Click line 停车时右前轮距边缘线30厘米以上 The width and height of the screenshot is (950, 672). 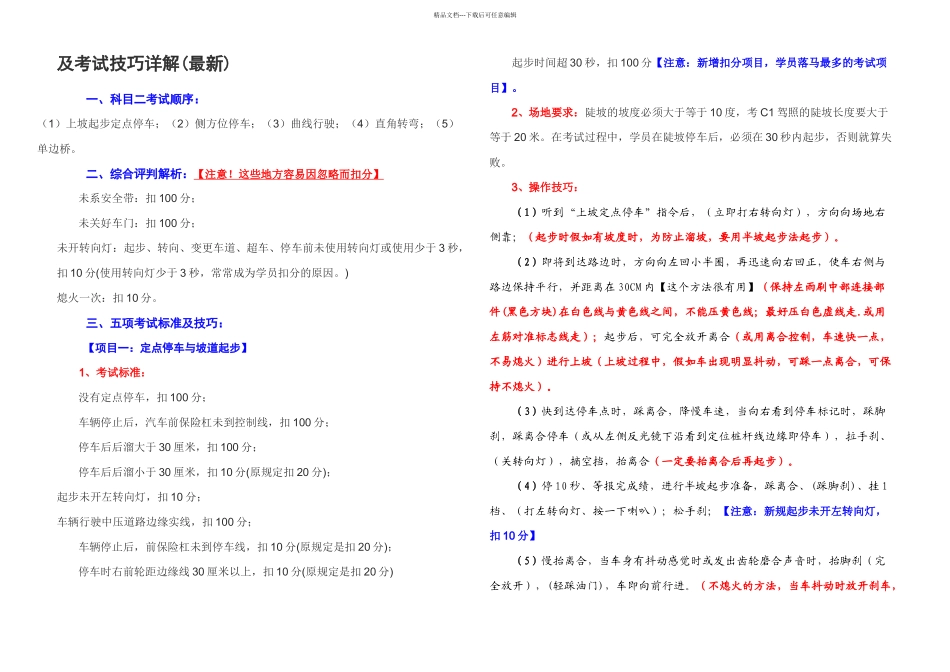coord(236,571)
